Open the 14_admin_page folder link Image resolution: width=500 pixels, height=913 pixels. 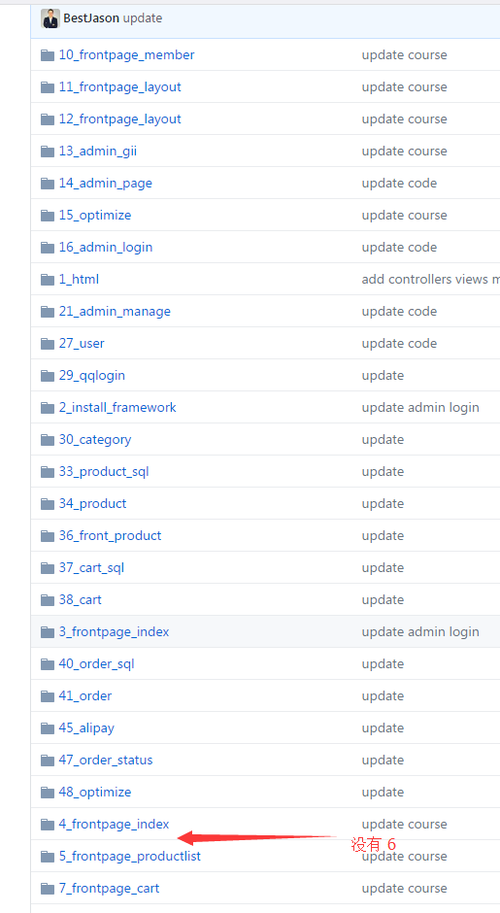105,183
